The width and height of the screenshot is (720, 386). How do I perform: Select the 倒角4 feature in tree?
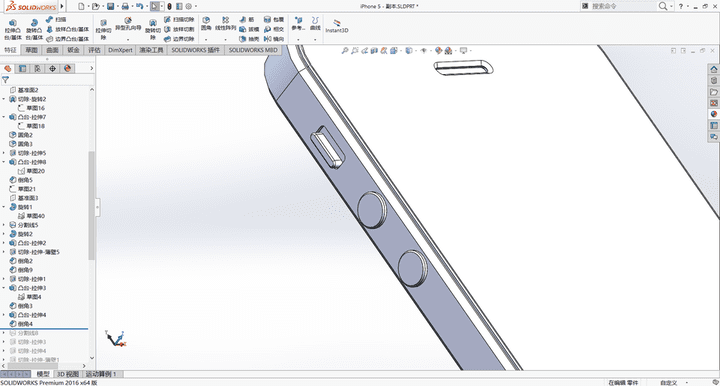point(21,324)
